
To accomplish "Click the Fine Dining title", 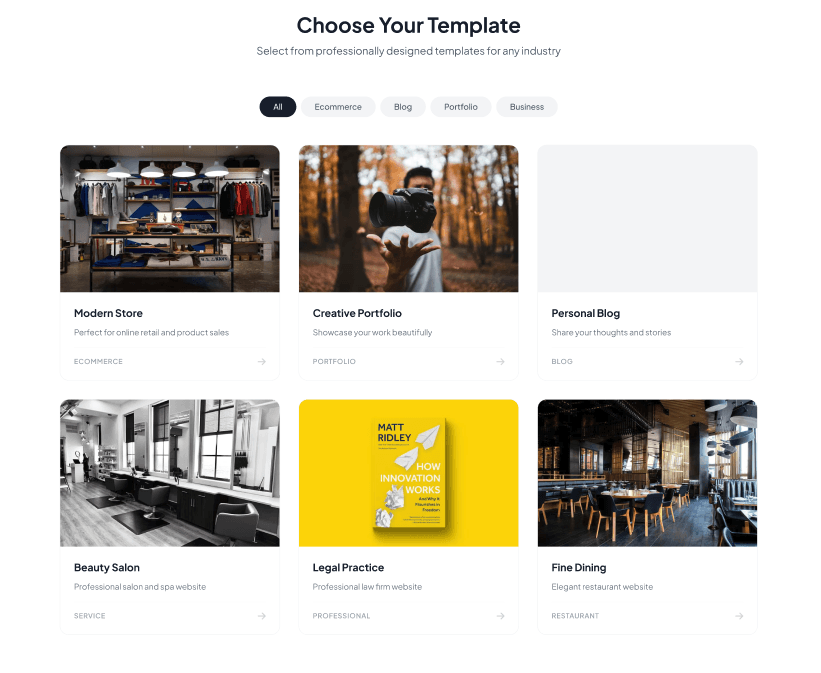I will pos(579,568).
